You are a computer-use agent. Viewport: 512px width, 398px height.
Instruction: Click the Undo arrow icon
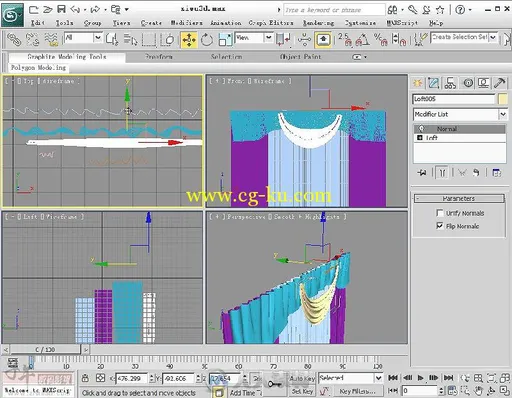[75, 9]
